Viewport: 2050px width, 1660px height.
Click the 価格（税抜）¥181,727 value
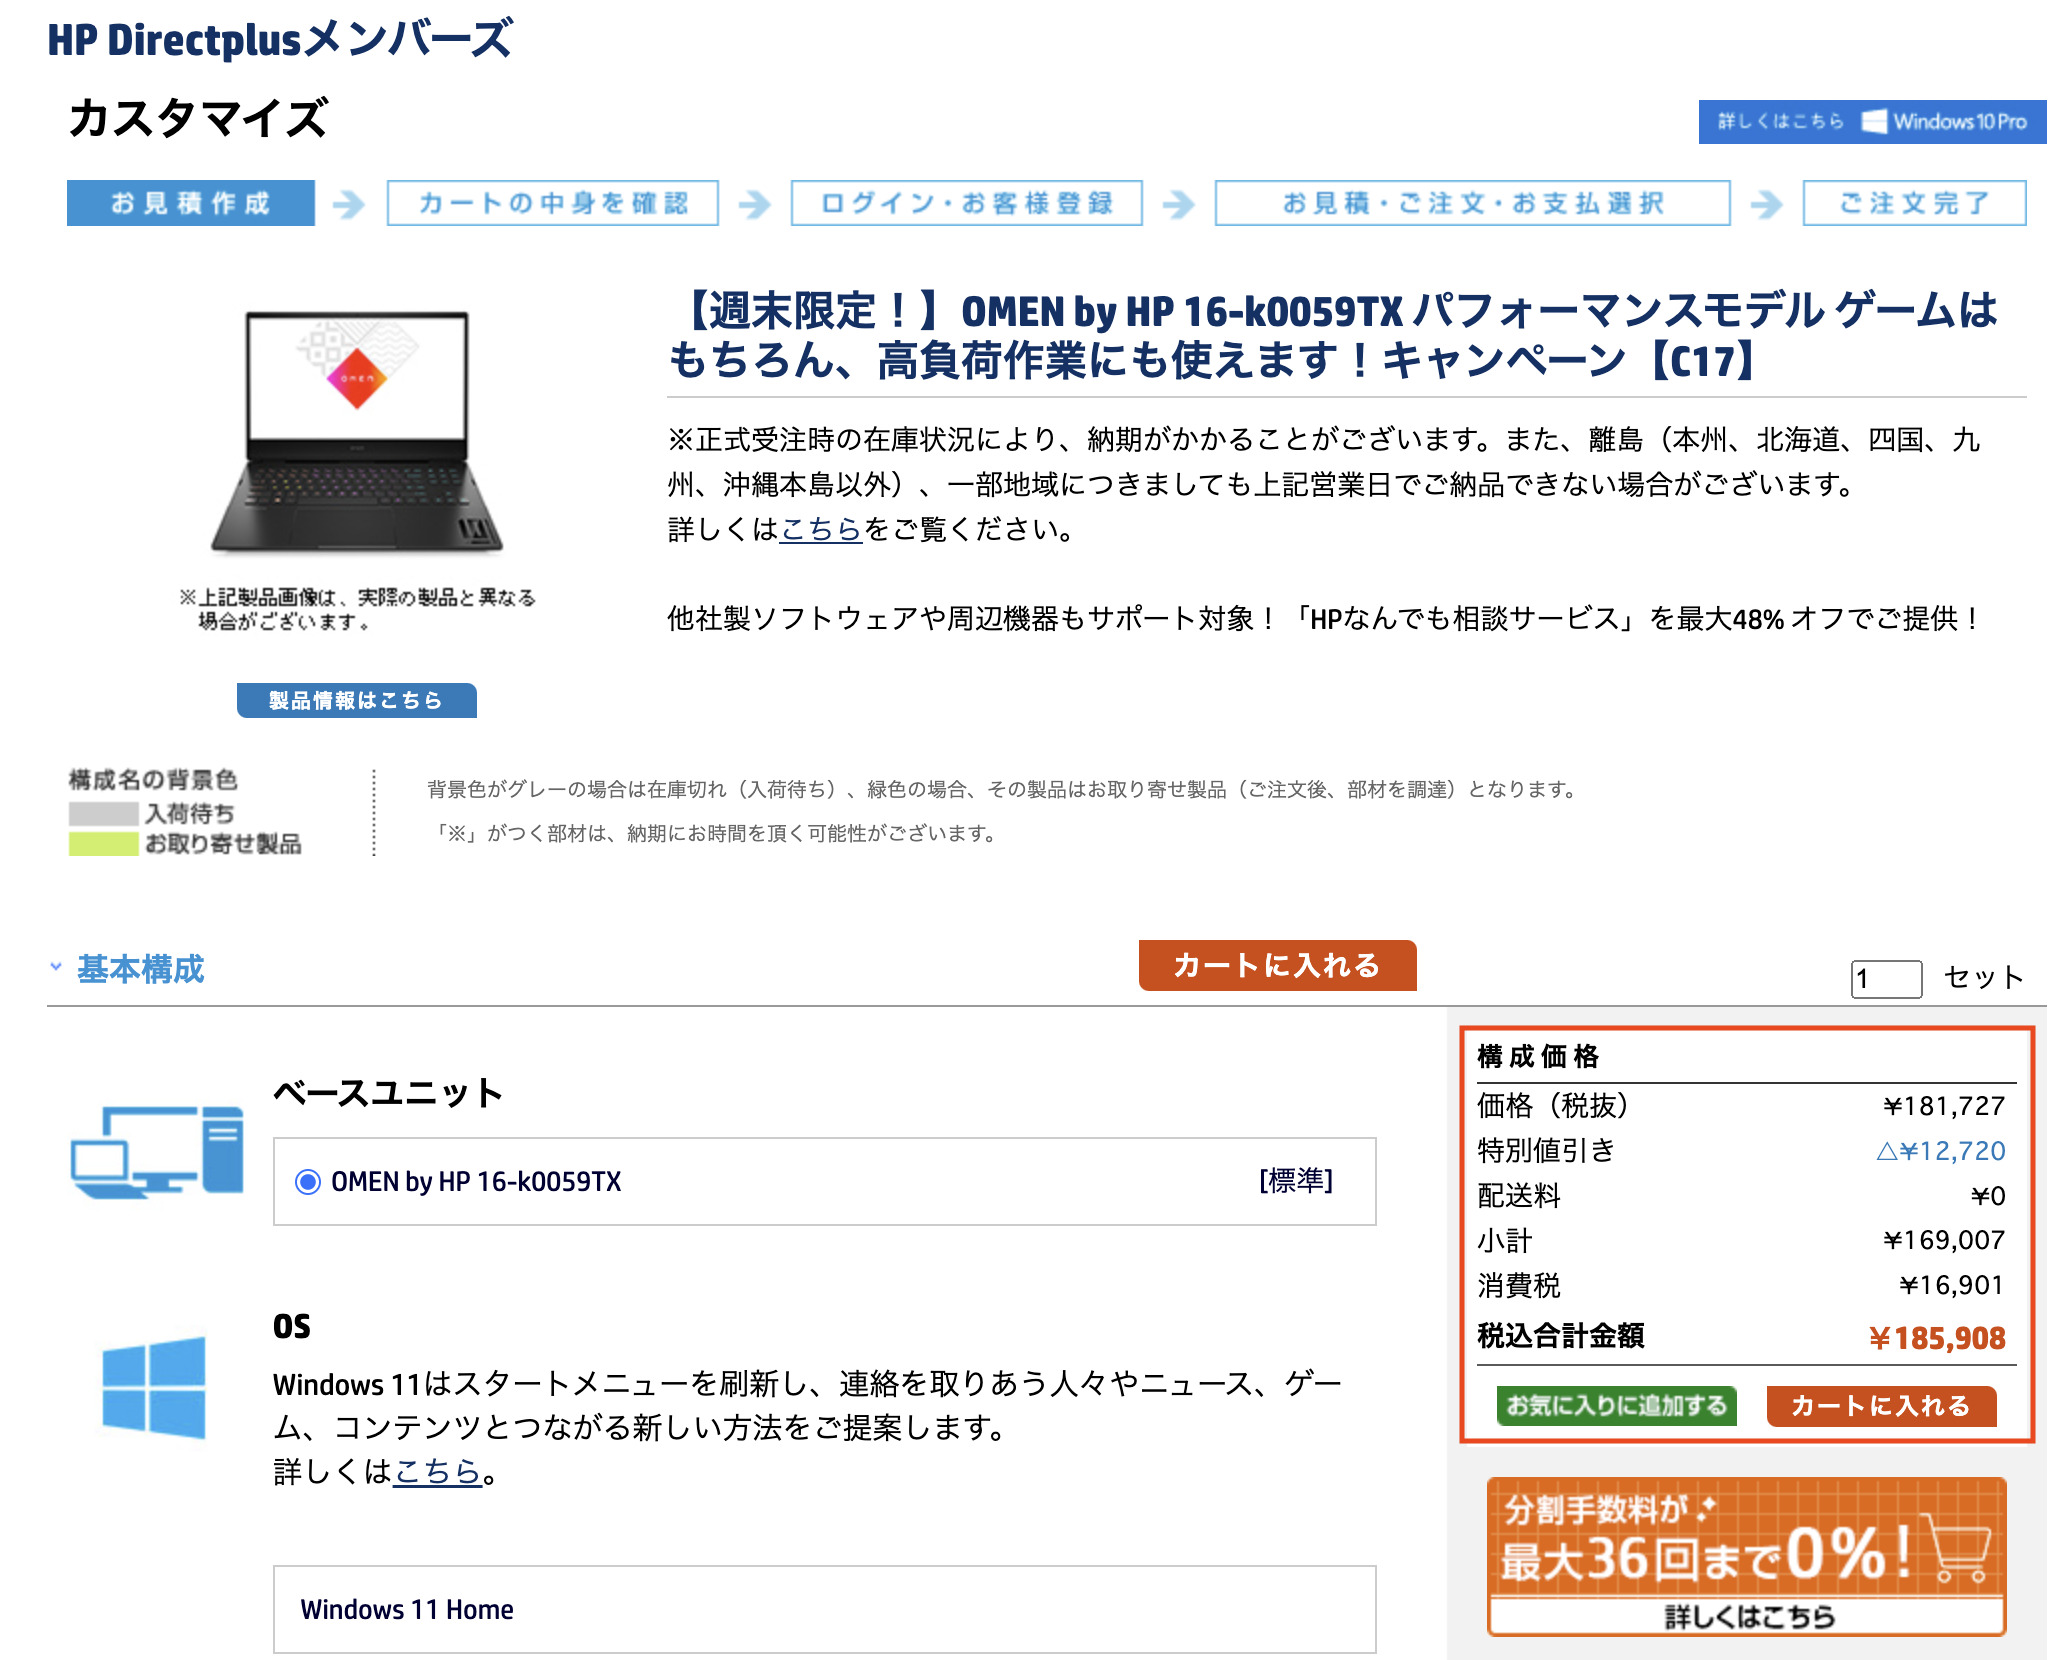(x=1945, y=1106)
